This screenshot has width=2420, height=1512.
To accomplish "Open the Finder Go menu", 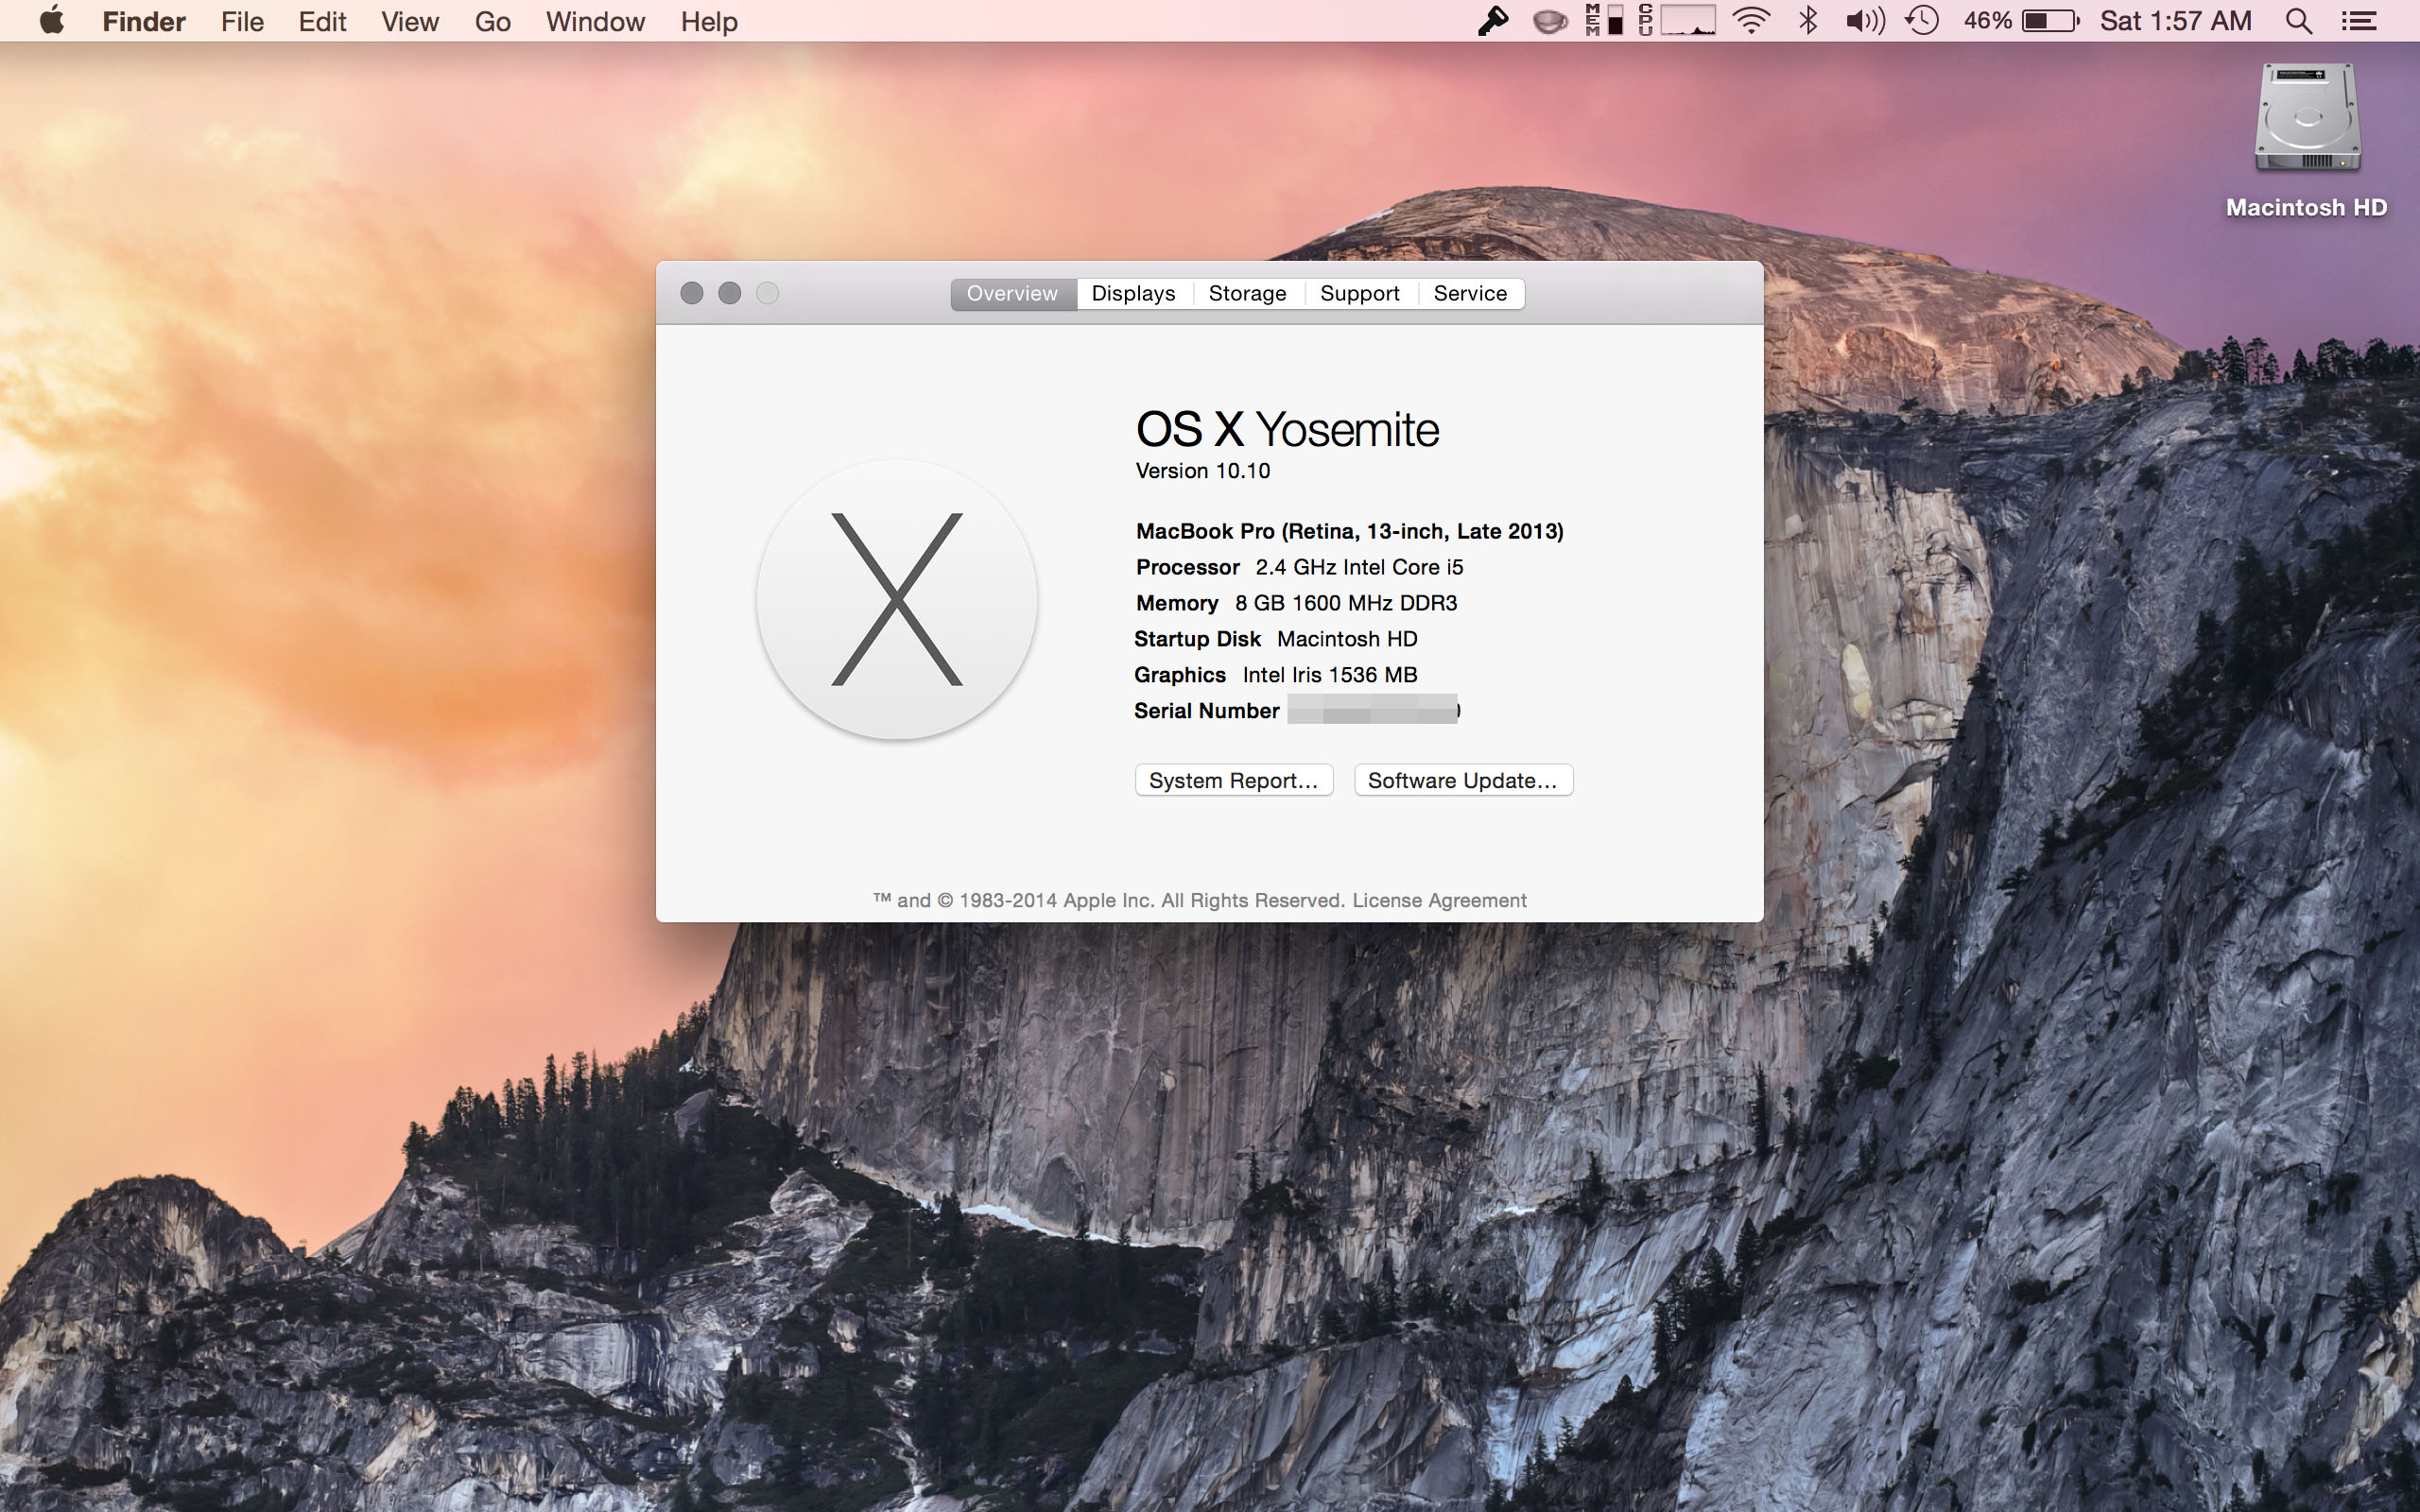I will coord(492,21).
